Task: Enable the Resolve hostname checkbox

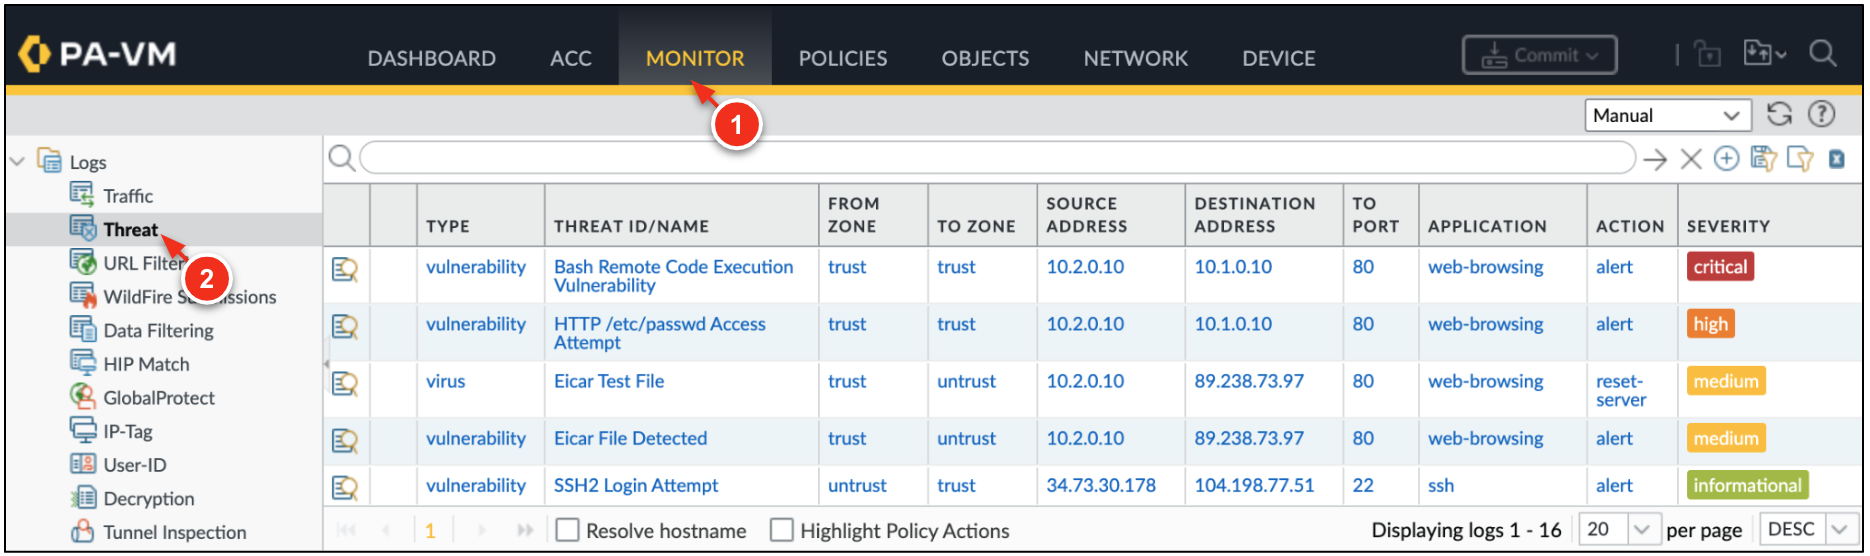Action: point(568,530)
